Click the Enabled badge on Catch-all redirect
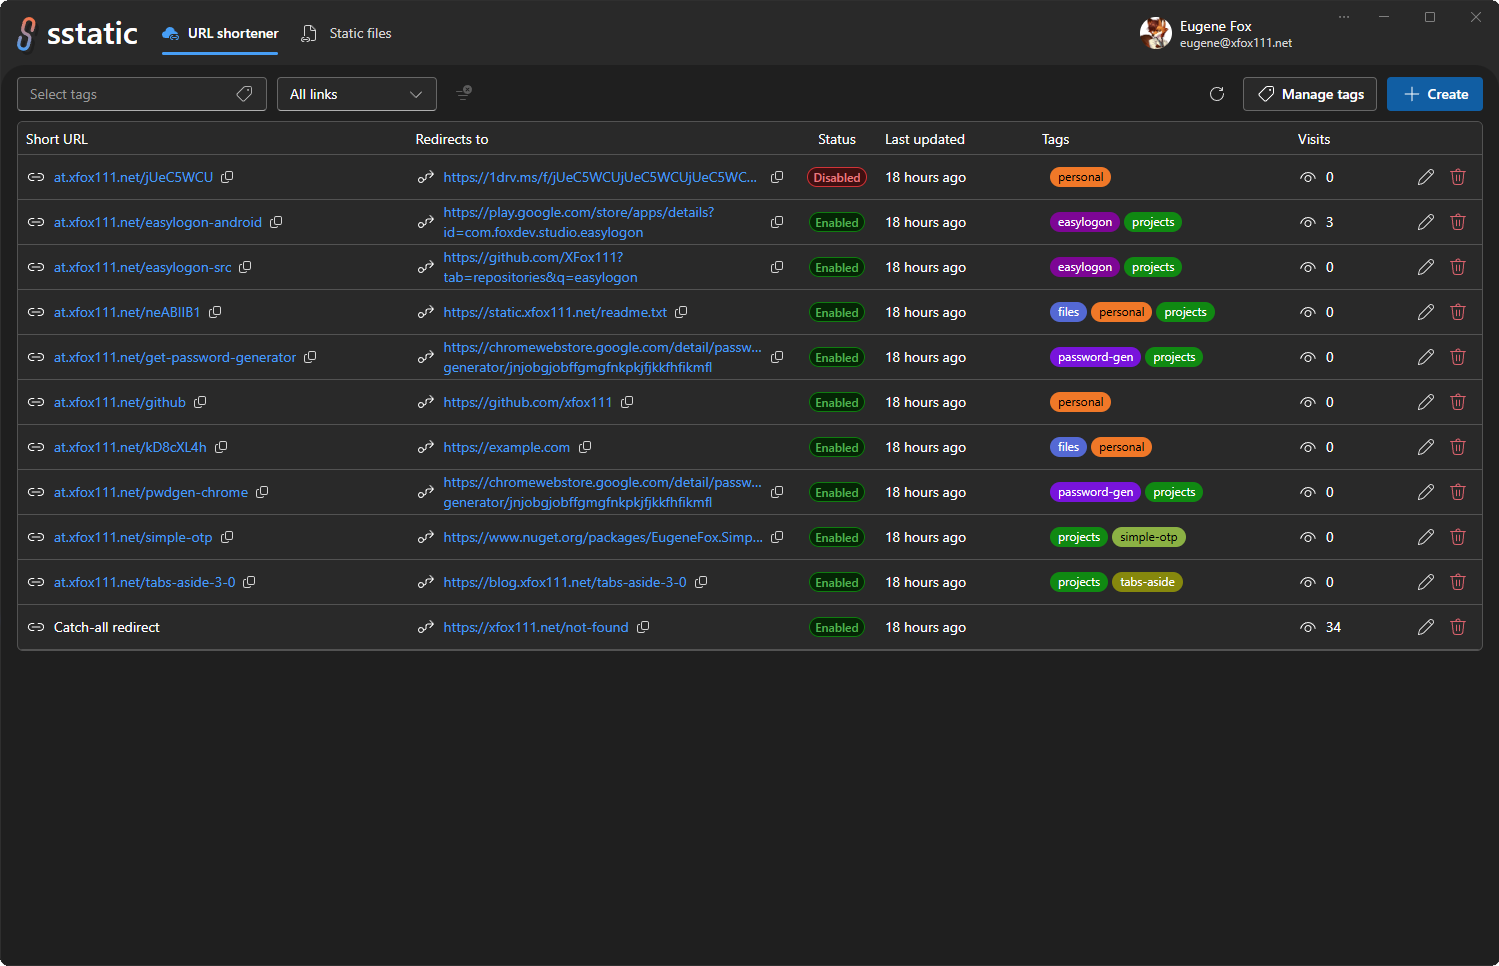This screenshot has height=966, width=1499. click(837, 627)
